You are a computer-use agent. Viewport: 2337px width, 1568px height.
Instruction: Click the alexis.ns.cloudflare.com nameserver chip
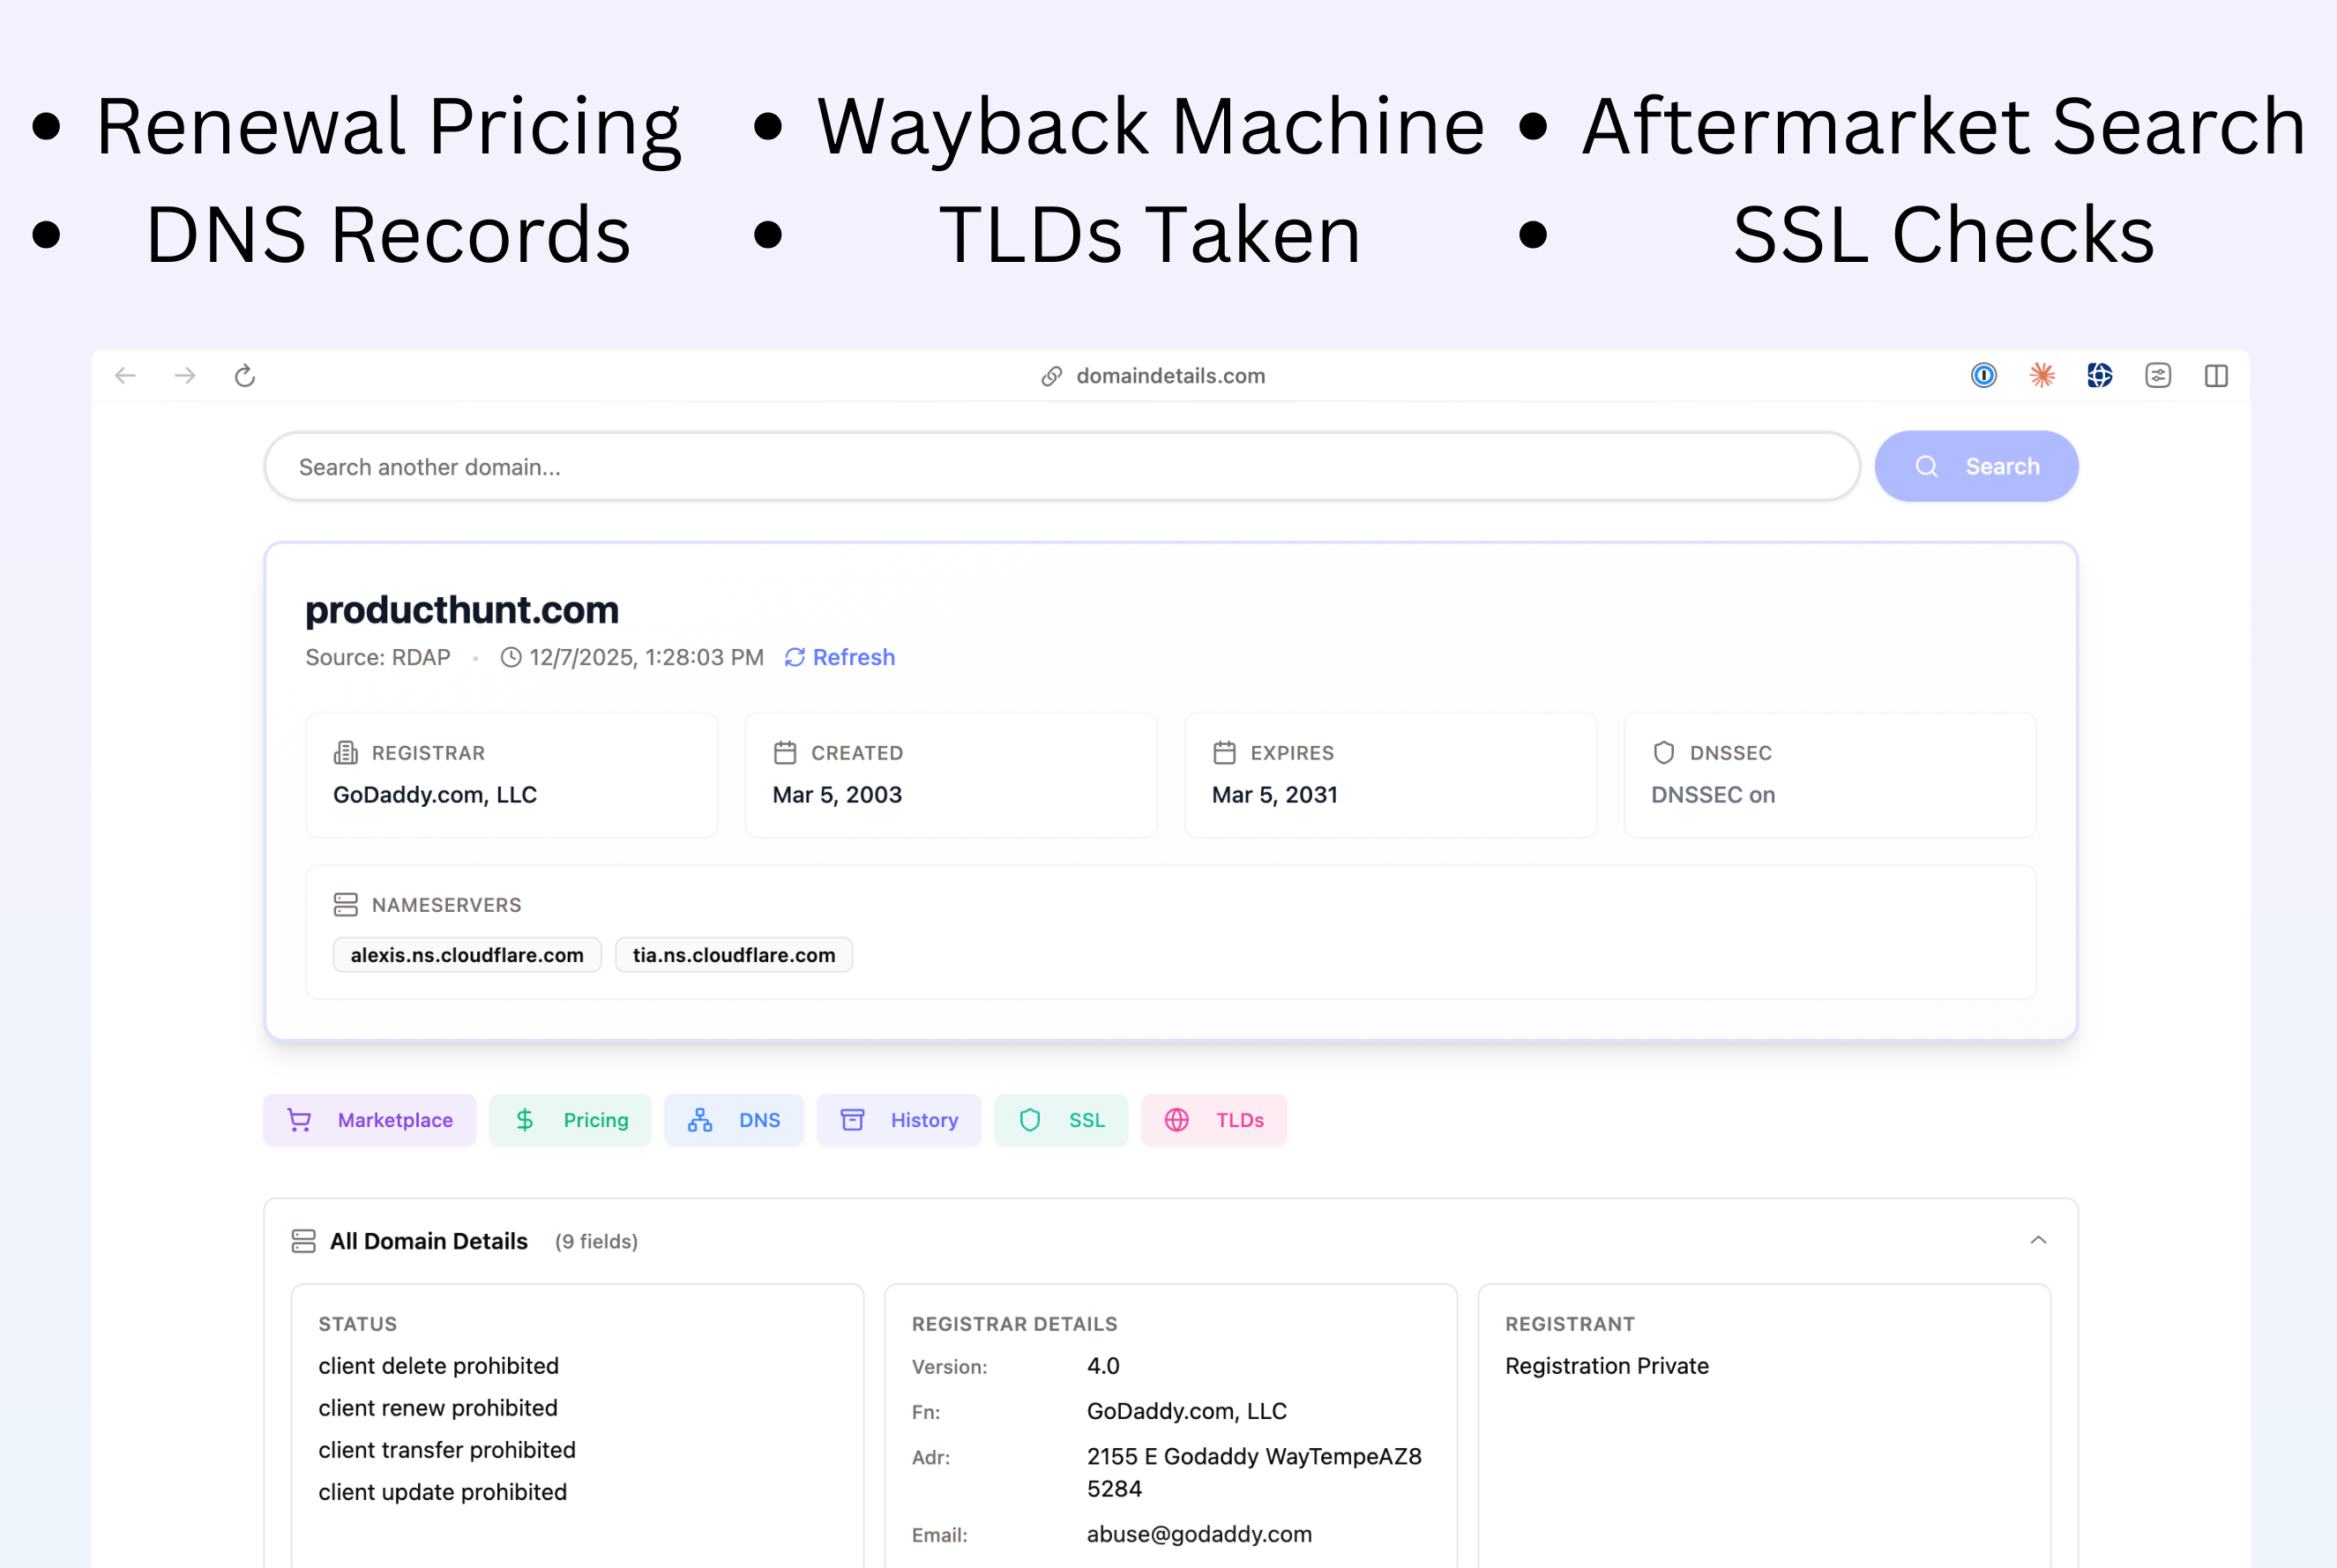467,955
